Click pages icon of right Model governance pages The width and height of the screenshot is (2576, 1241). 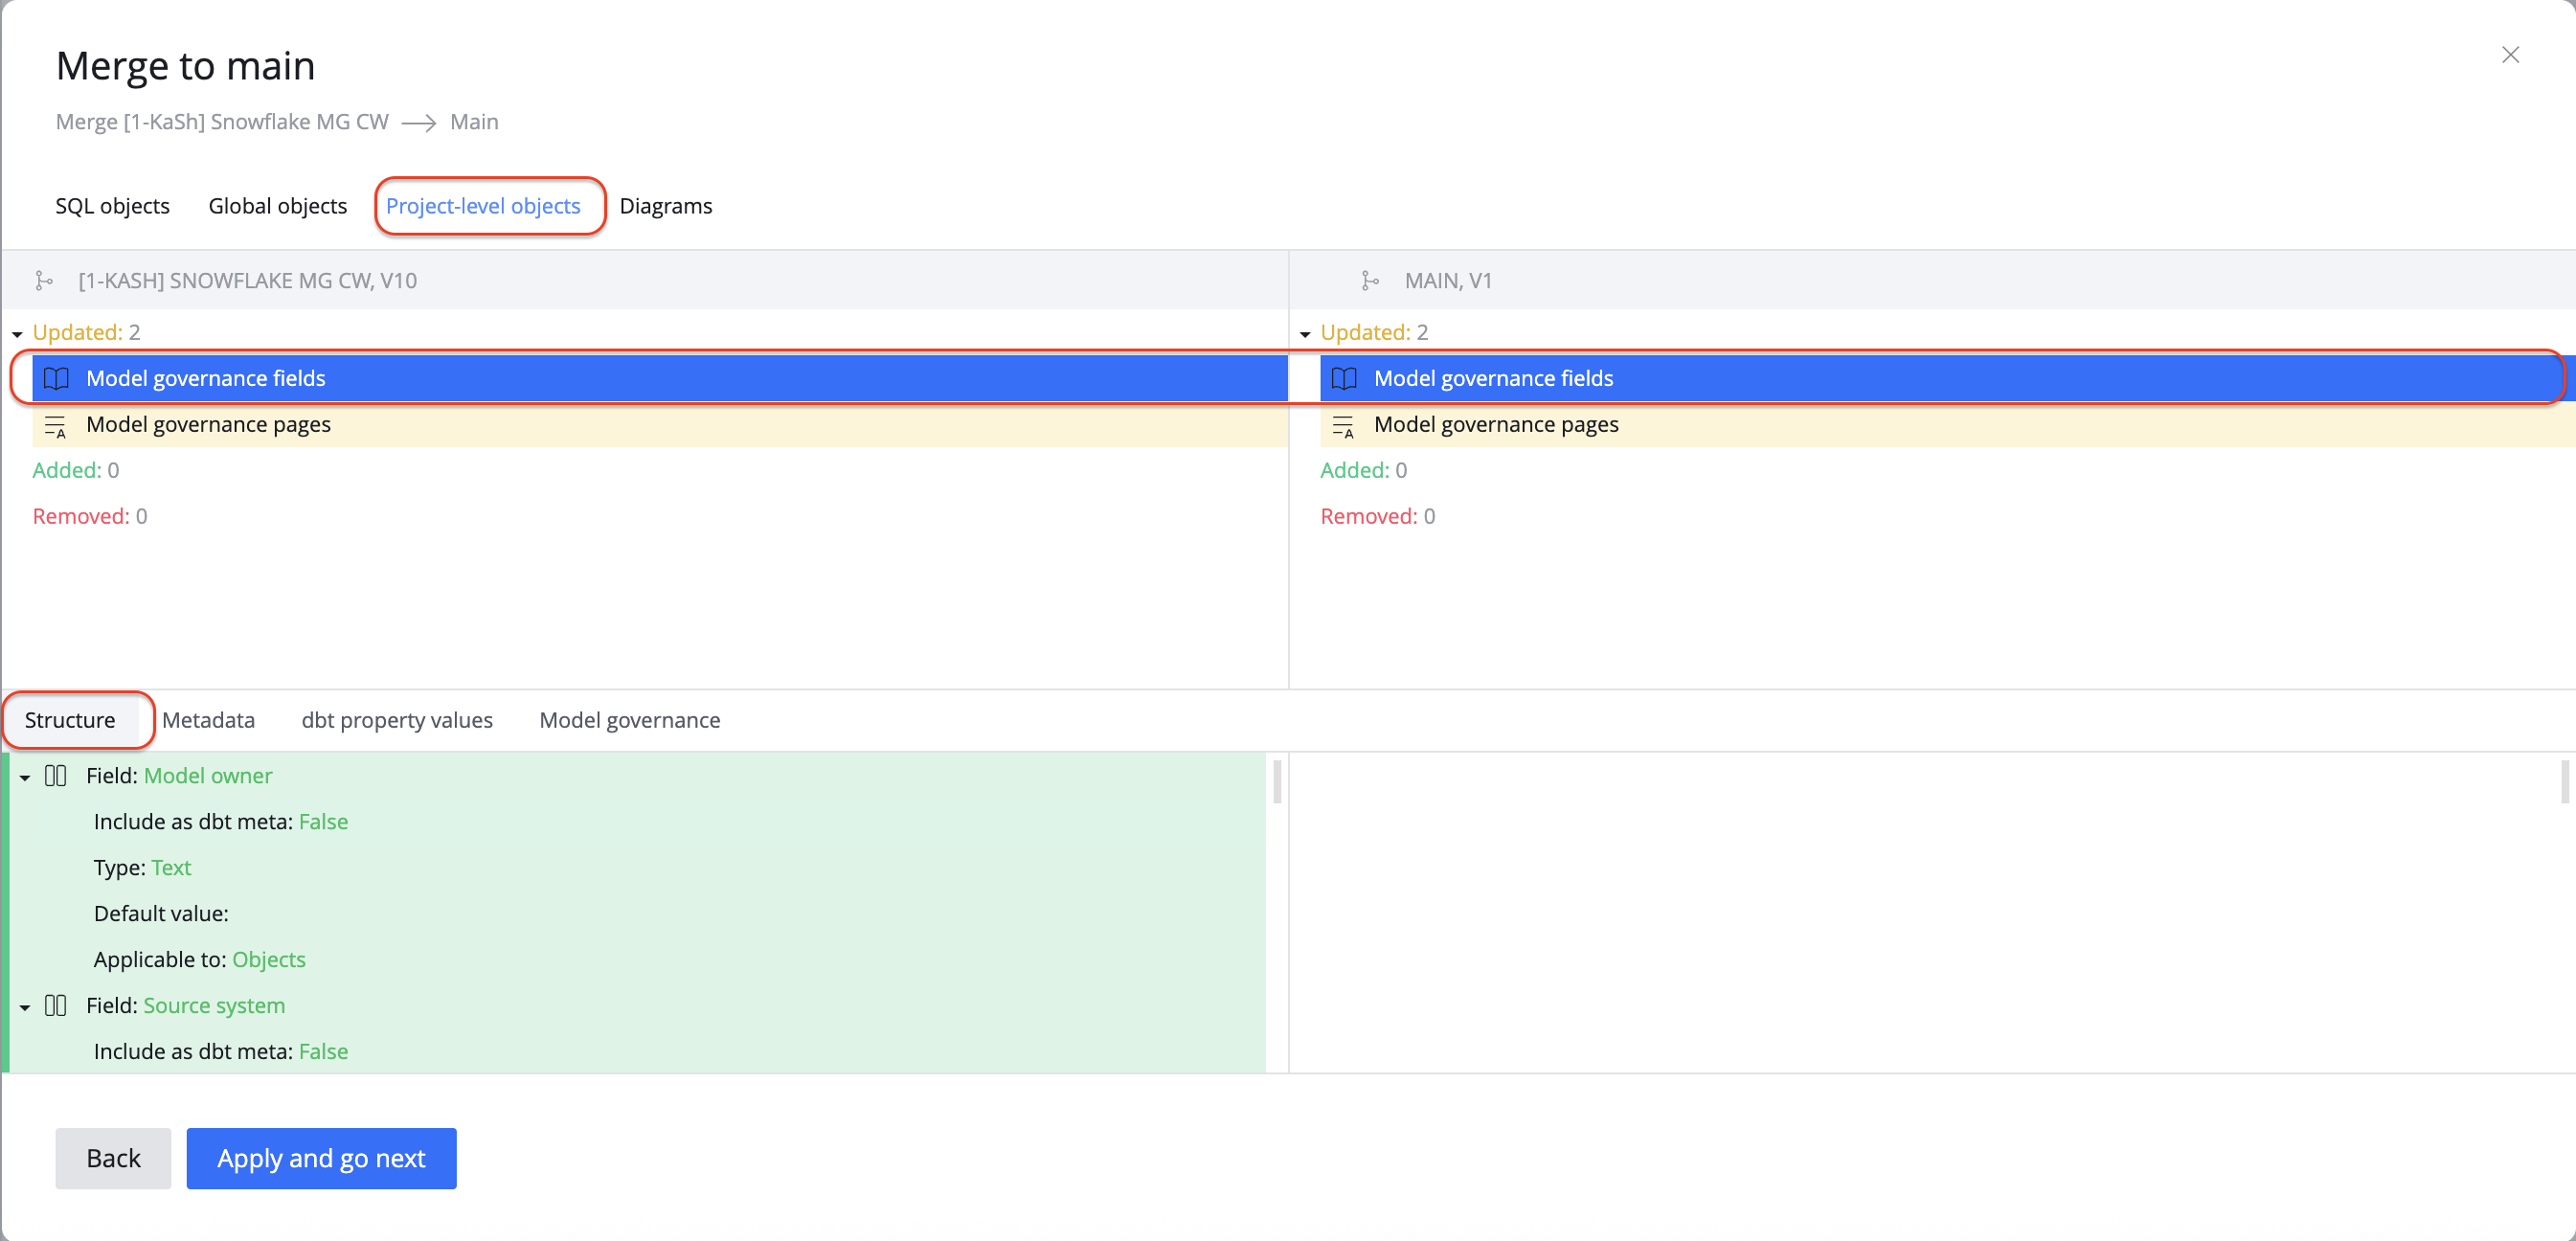[1344, 425]
